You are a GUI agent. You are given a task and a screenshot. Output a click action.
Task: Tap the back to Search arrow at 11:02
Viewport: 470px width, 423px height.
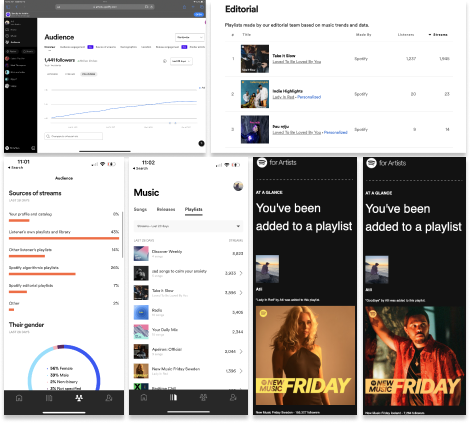(140, 168)
